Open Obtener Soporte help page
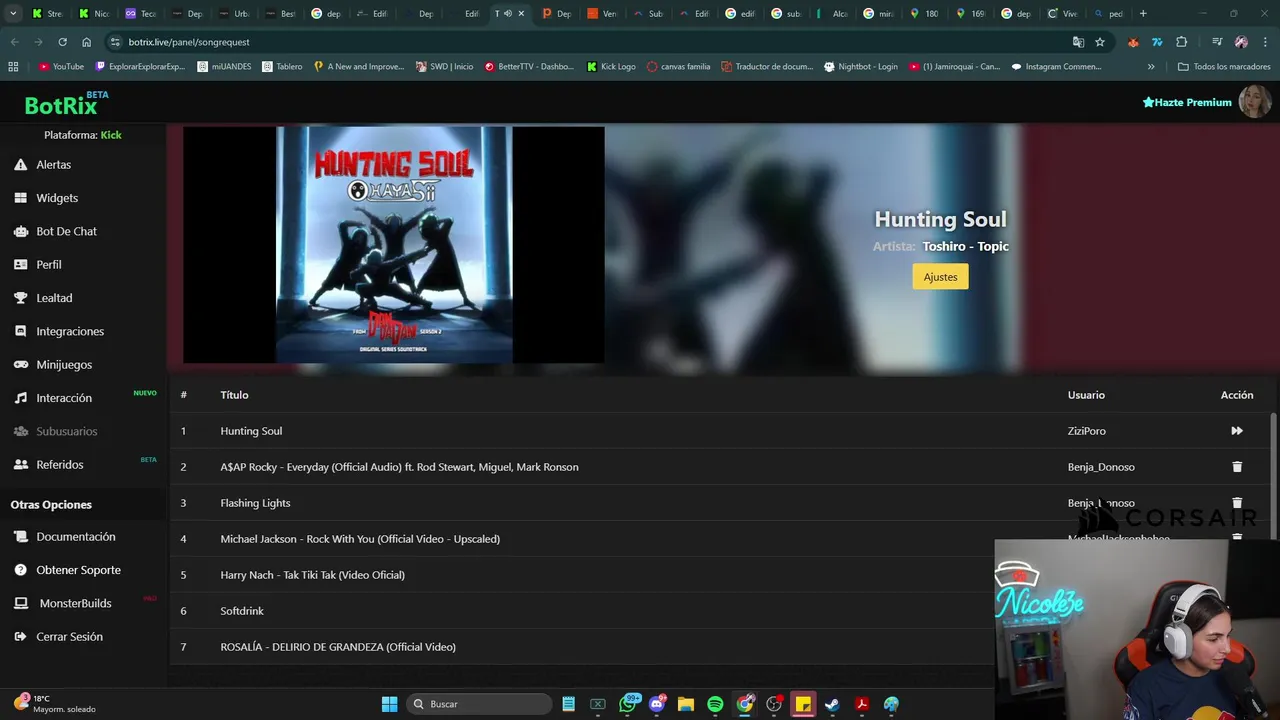 [x=78, y=570]
